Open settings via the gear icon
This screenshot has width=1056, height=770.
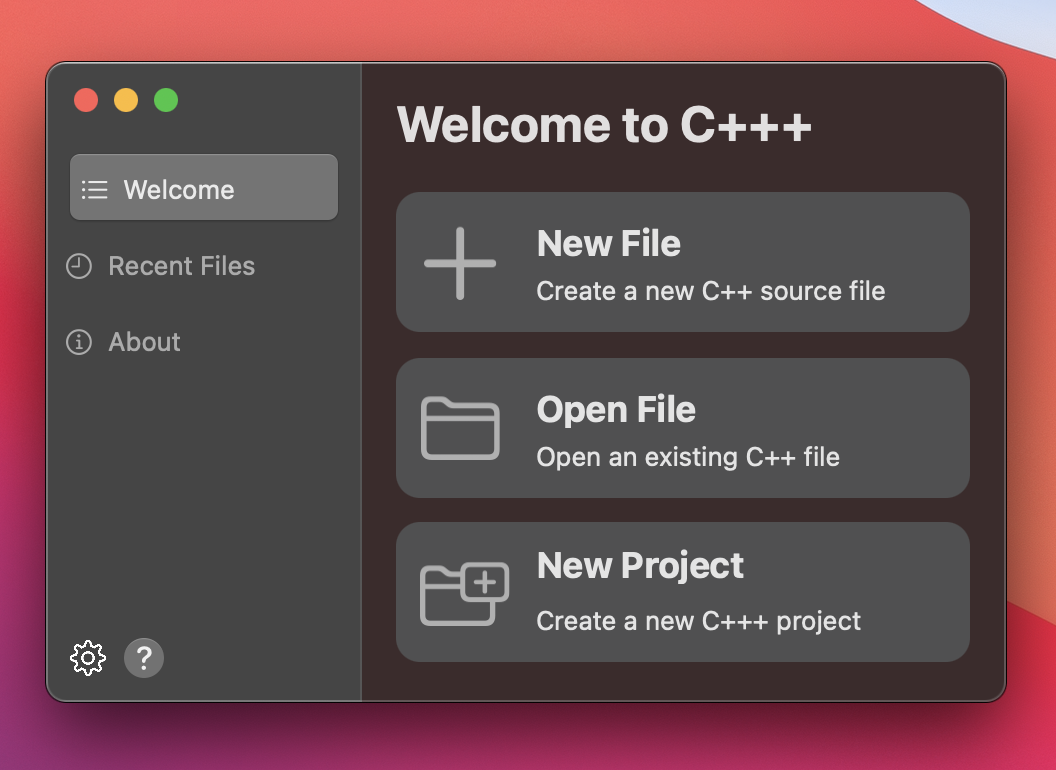[x=88, y=658]
